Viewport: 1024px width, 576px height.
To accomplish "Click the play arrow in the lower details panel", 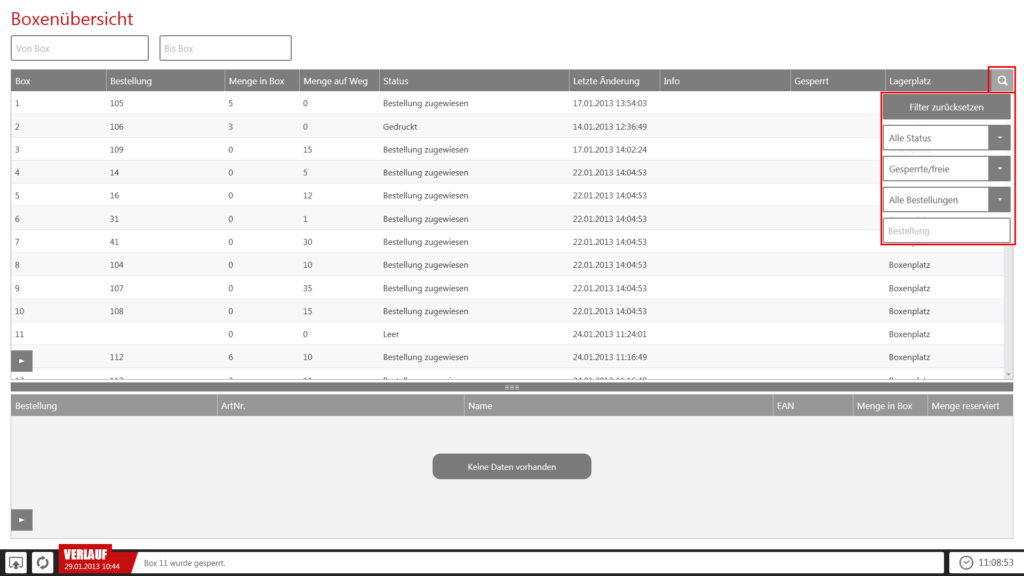I will (22, 519).
